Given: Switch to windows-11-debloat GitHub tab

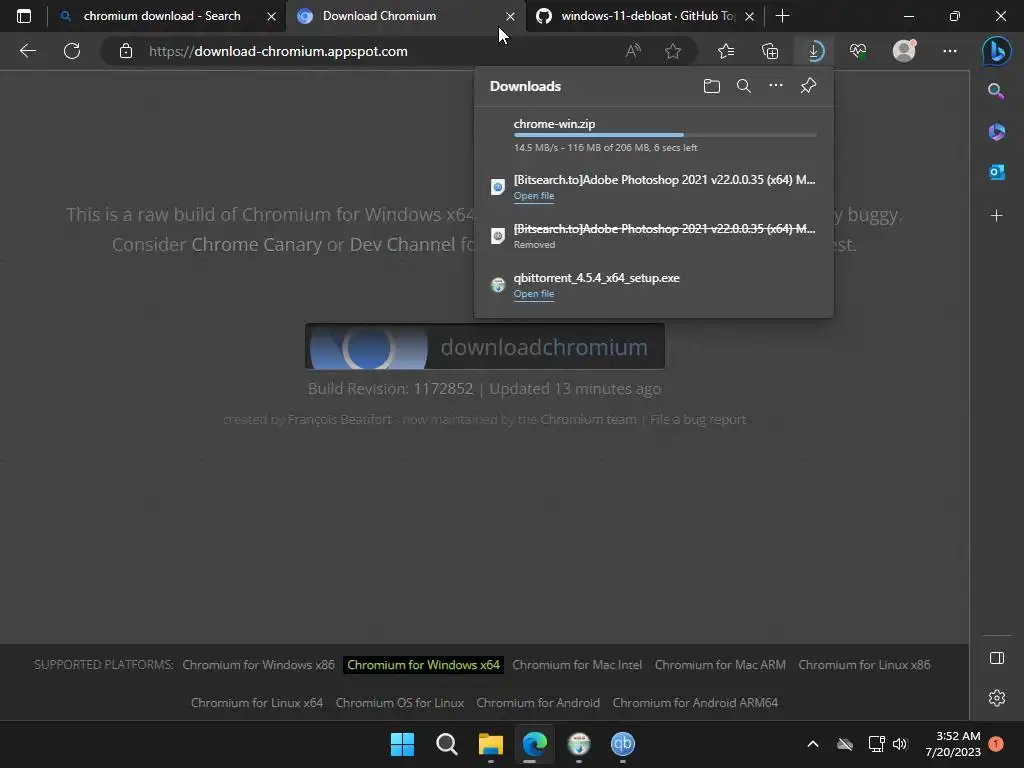Looking at the screenshot, I should click(x=645, y=16).
